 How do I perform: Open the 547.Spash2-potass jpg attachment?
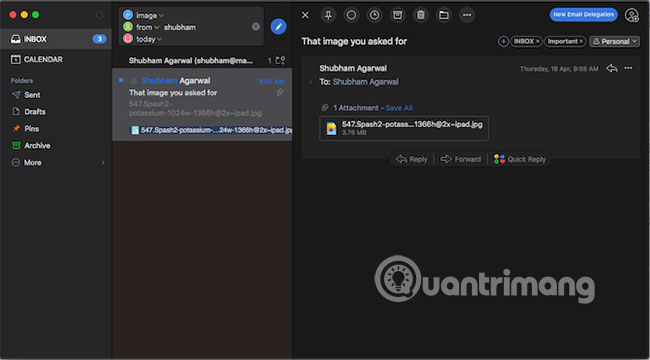[404, 129]
